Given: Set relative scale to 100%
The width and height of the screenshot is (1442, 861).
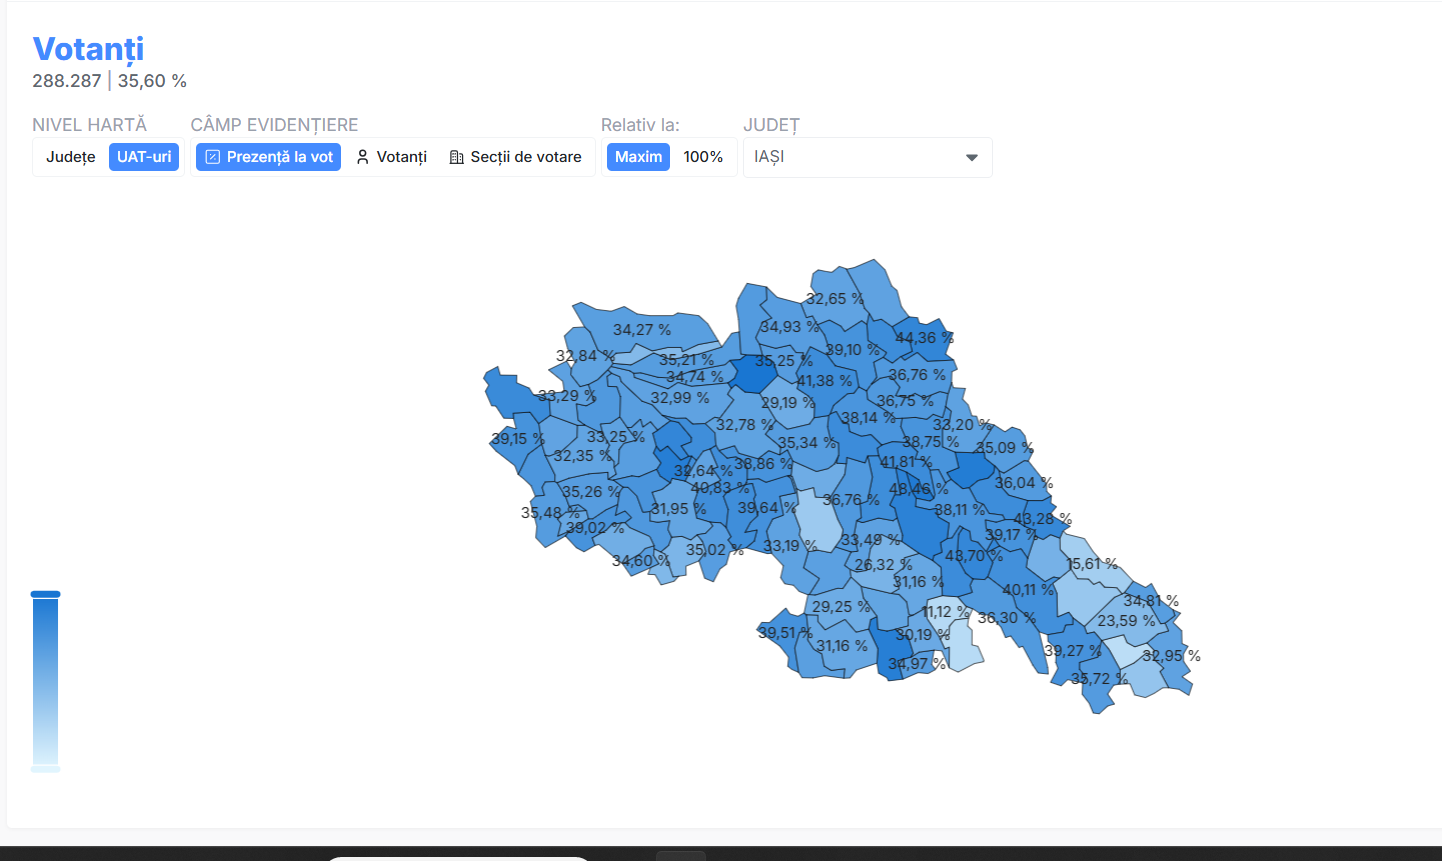Looking at the screenshot, I should [703, 157].
